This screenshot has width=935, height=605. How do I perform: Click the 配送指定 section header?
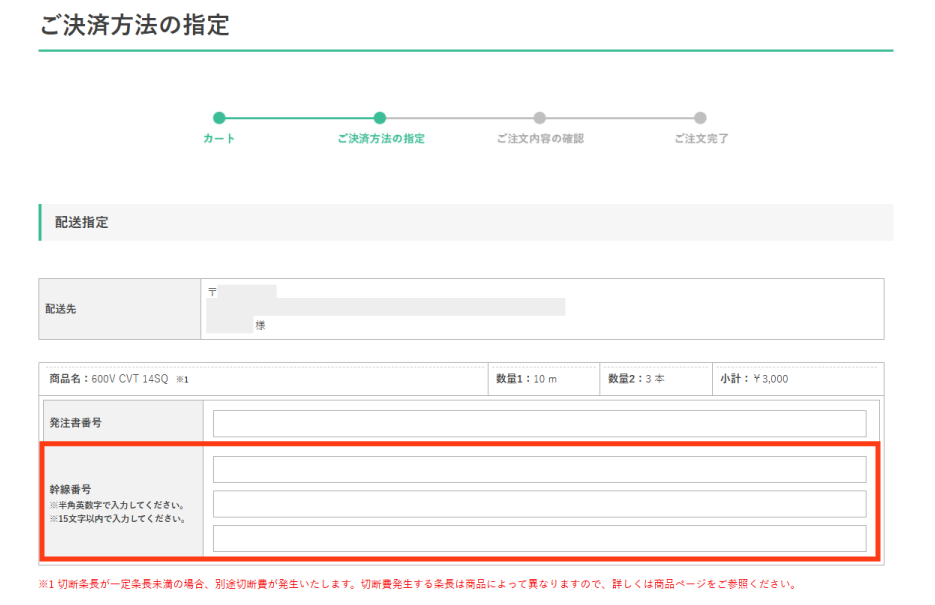pos(82,223)
